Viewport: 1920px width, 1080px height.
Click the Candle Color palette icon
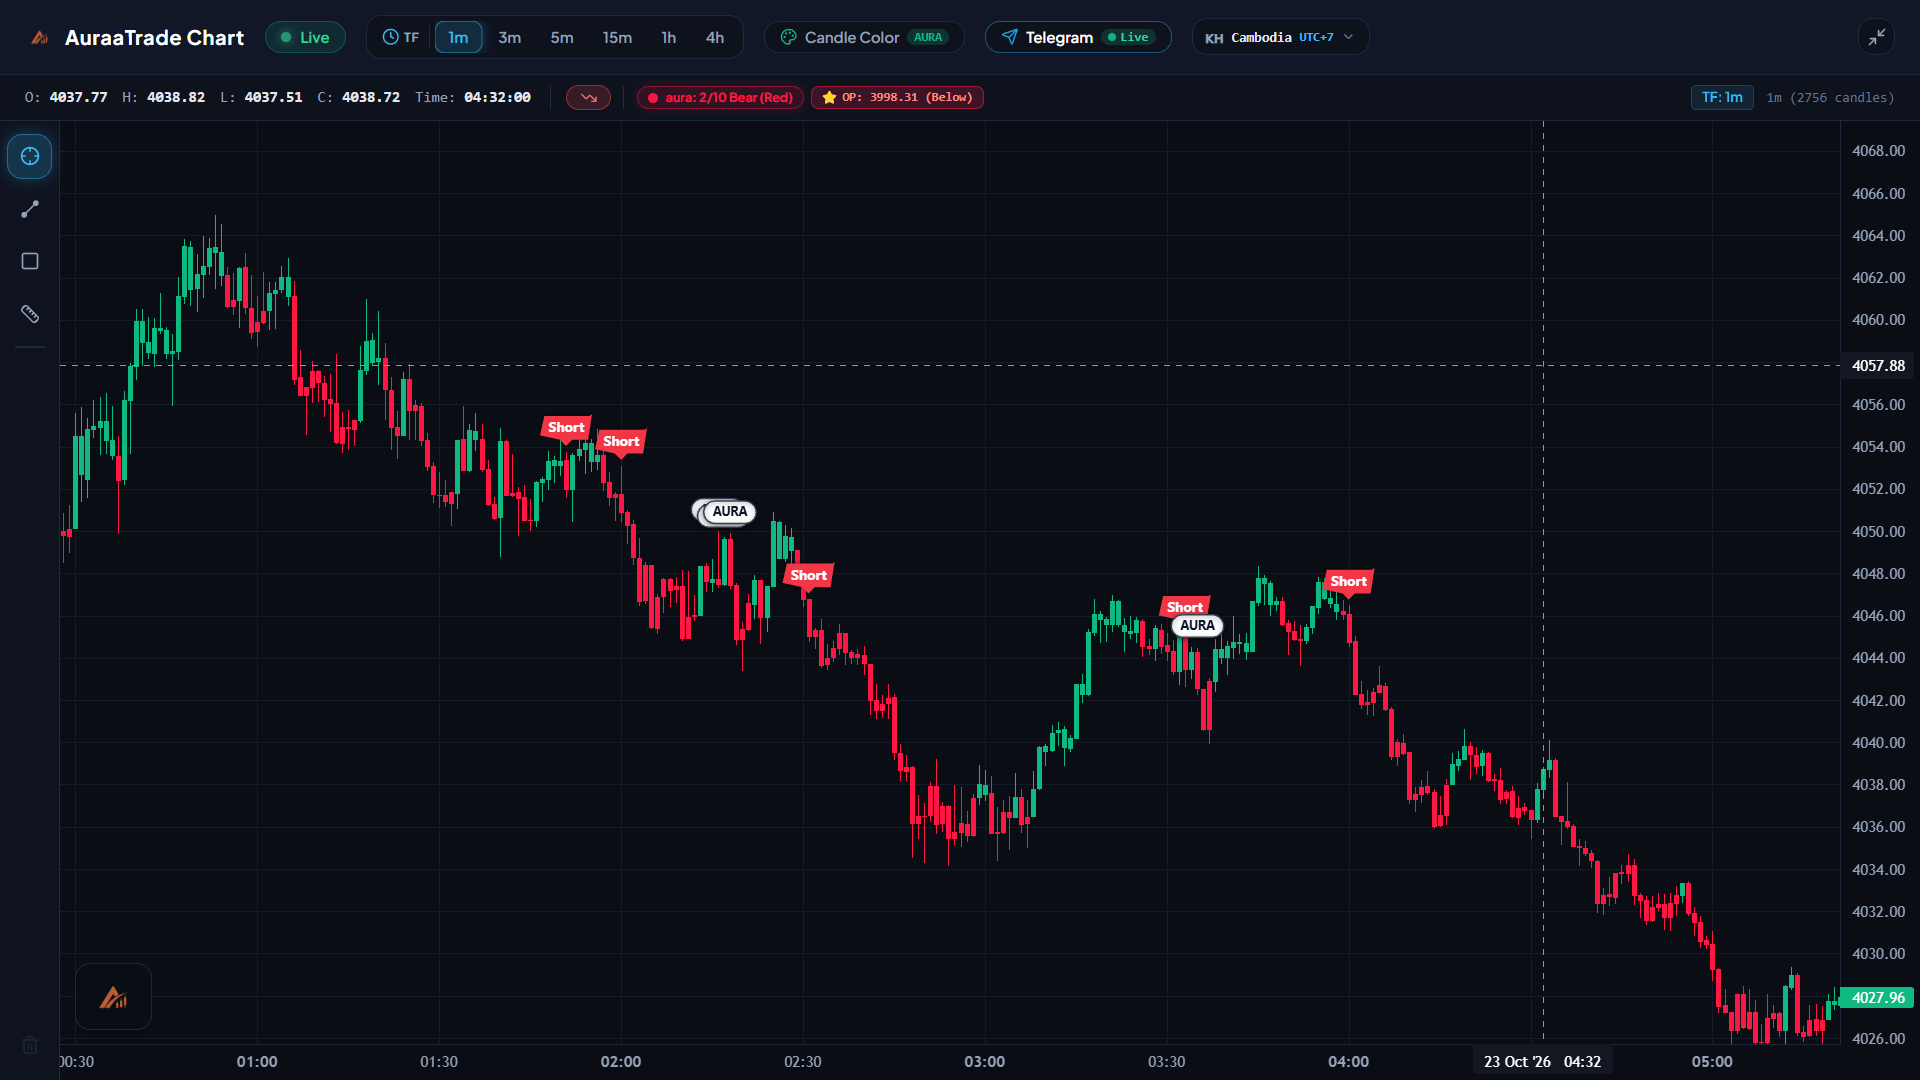(x=788, y=37)
